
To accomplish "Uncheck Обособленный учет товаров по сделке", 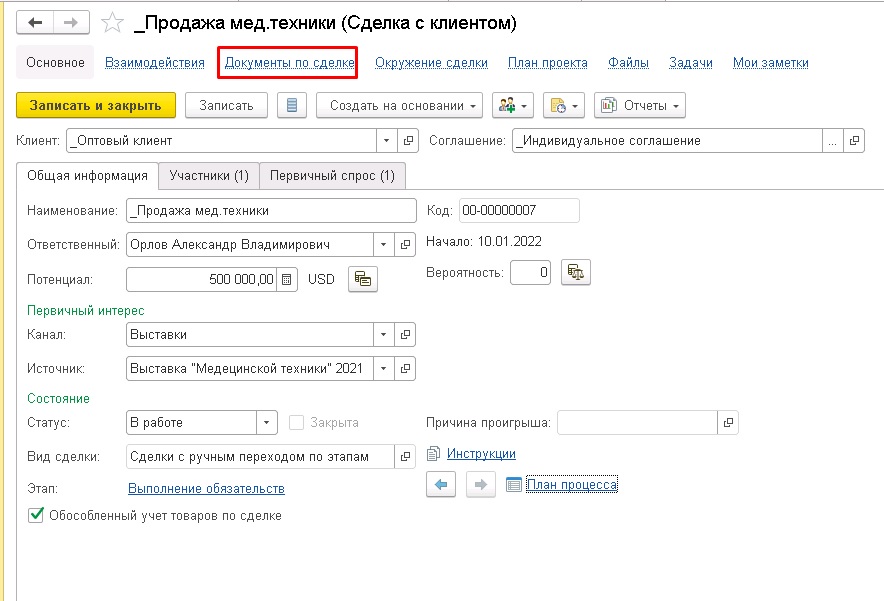I will coord(37,516).
